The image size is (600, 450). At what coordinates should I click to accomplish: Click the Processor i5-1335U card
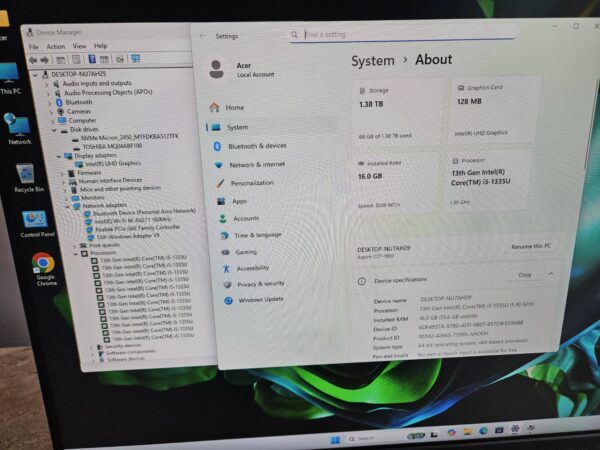coord(490,181)
